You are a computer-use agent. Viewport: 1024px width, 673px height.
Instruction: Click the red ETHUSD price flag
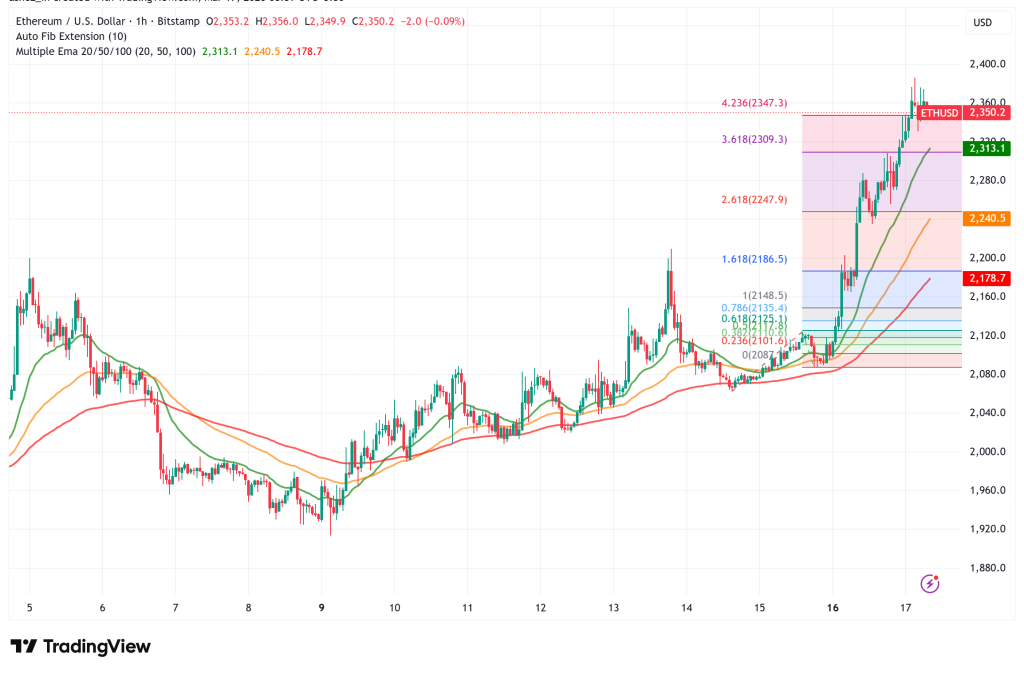[940, 113]
